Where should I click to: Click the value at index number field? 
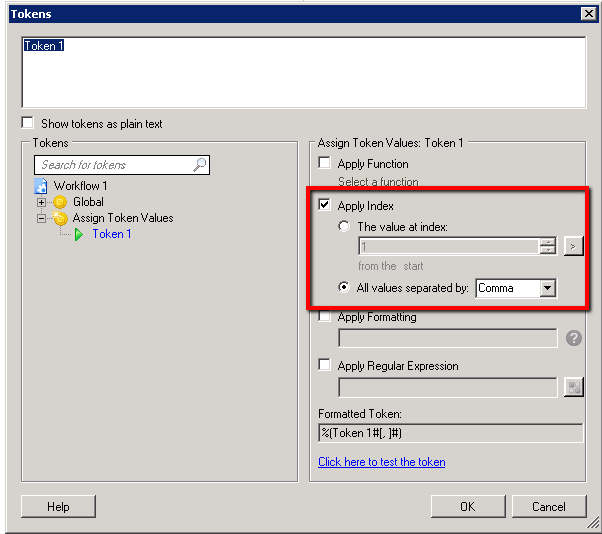point(449,246)
